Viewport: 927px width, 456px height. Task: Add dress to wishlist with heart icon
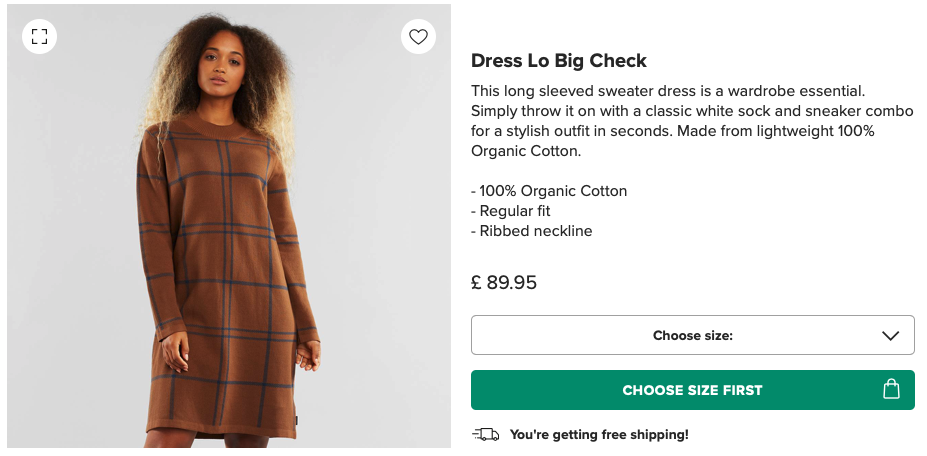[x=418, y=37]
